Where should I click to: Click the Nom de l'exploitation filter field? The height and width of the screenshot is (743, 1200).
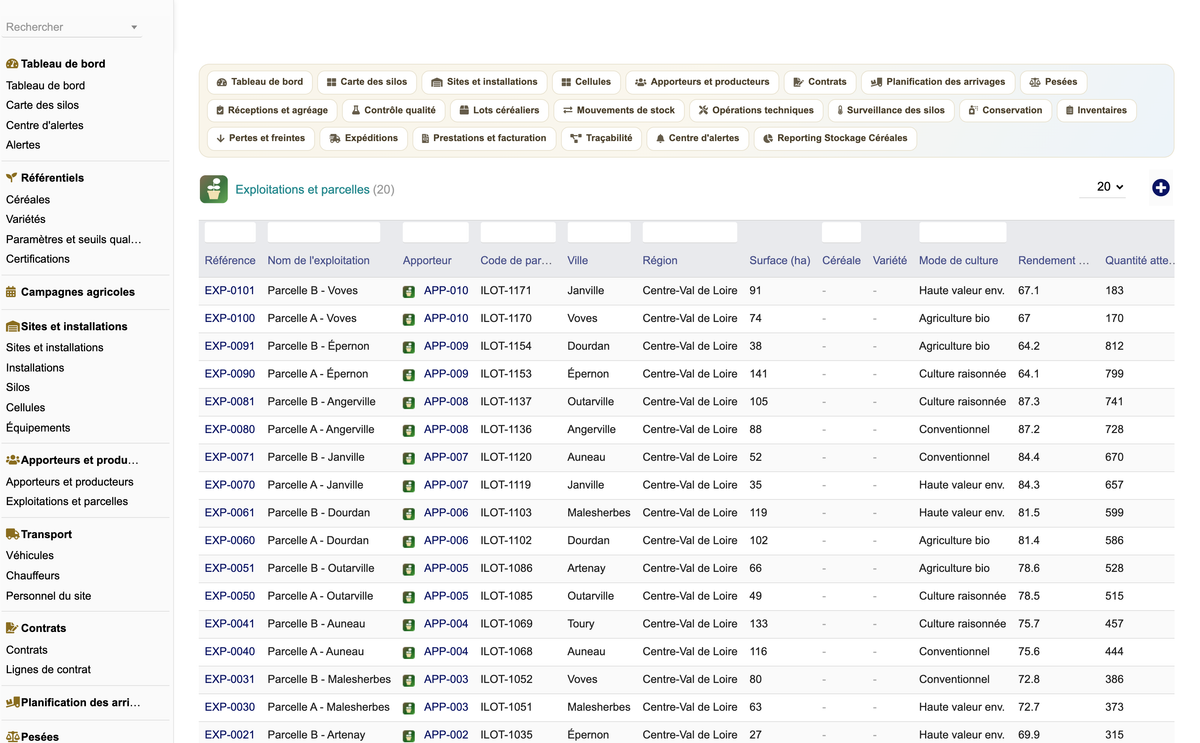coord(324,232)
